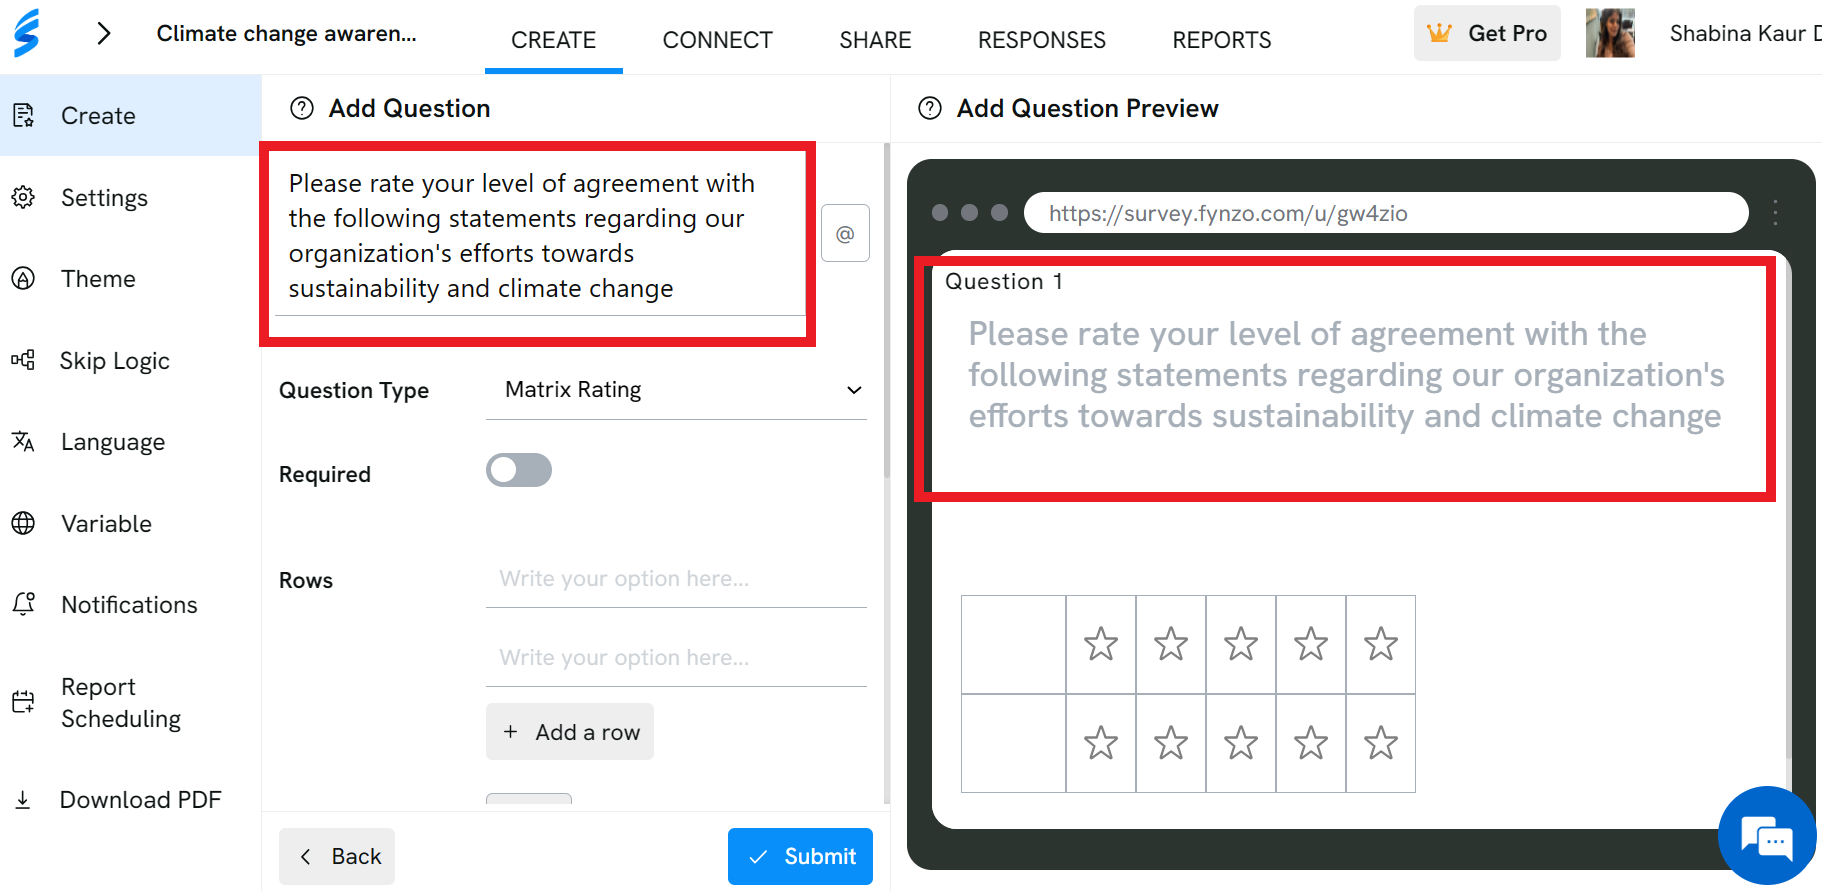Toggle the Required switch on
Screen dimensions: 1822x891
pos(519,470)
